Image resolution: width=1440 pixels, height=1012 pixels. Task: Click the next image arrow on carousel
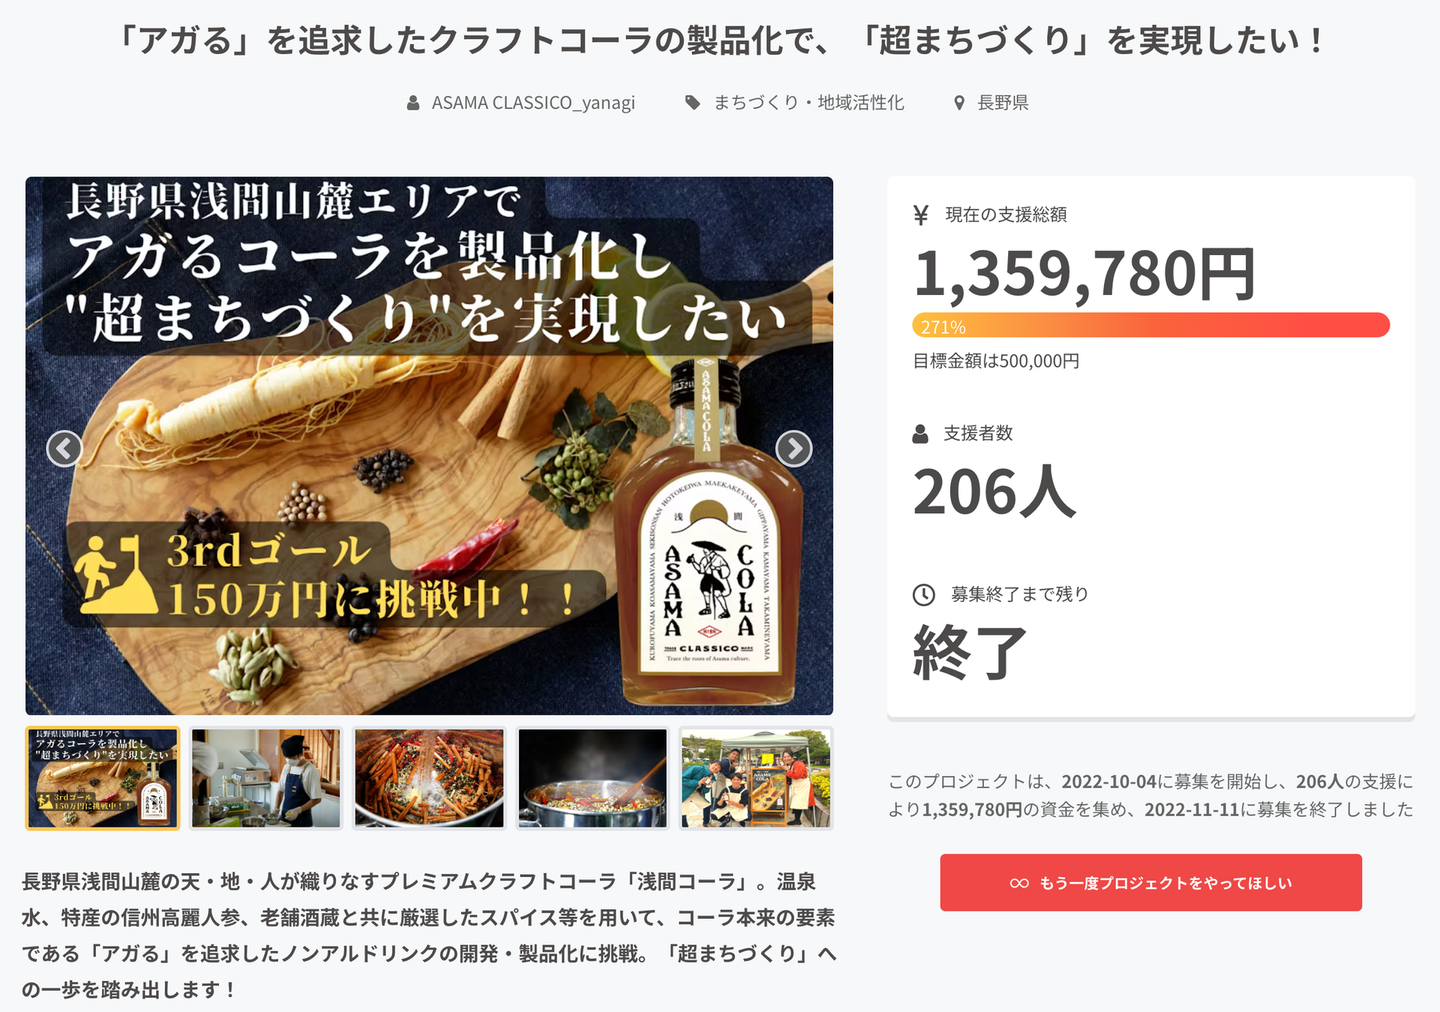[x=794, y=449]
